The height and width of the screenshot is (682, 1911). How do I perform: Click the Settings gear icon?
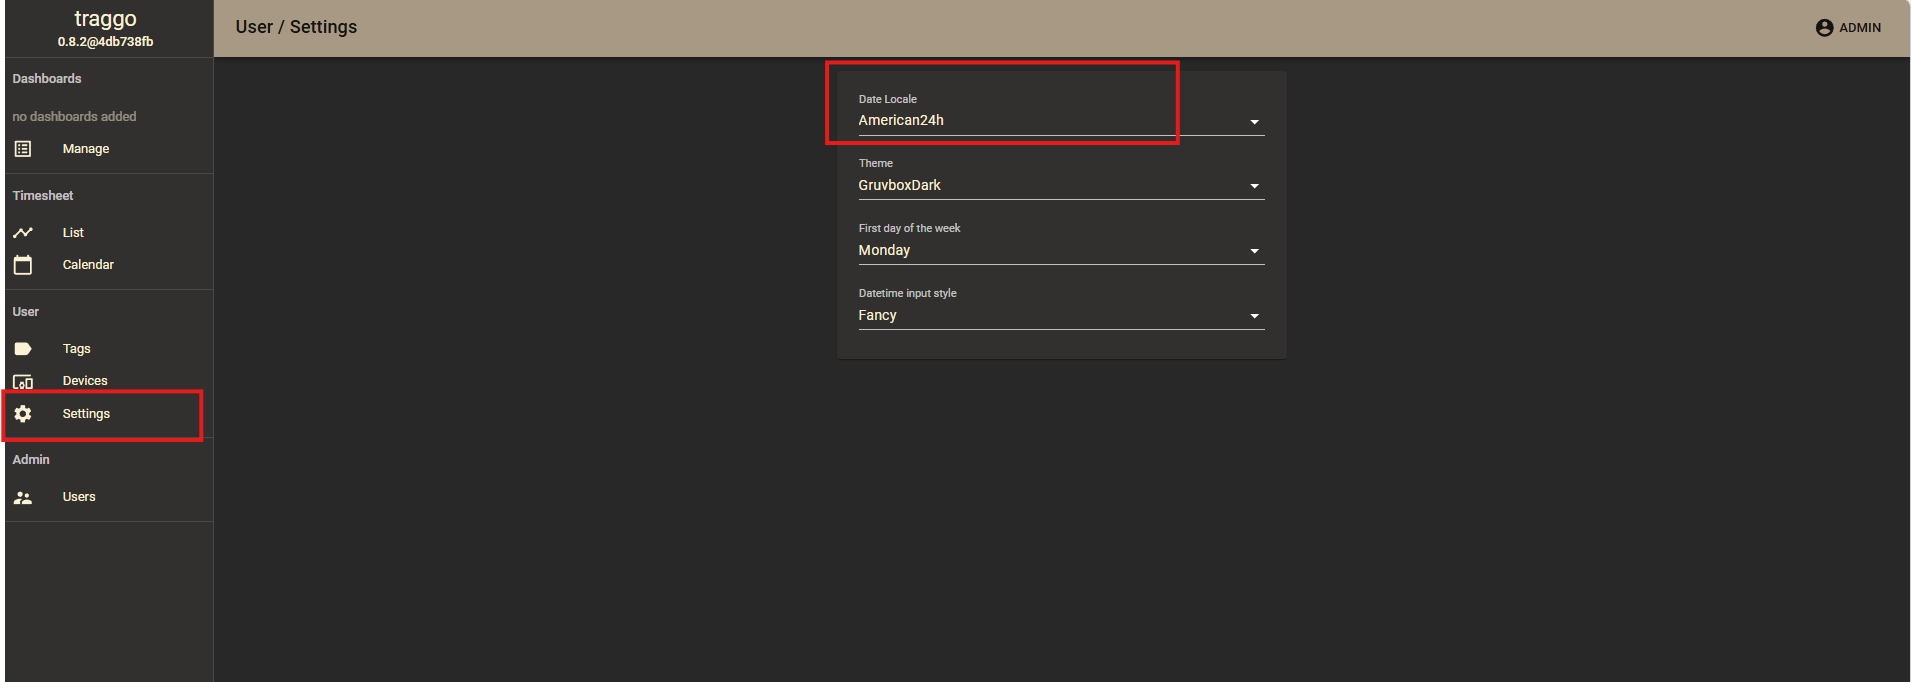[23, 414]
